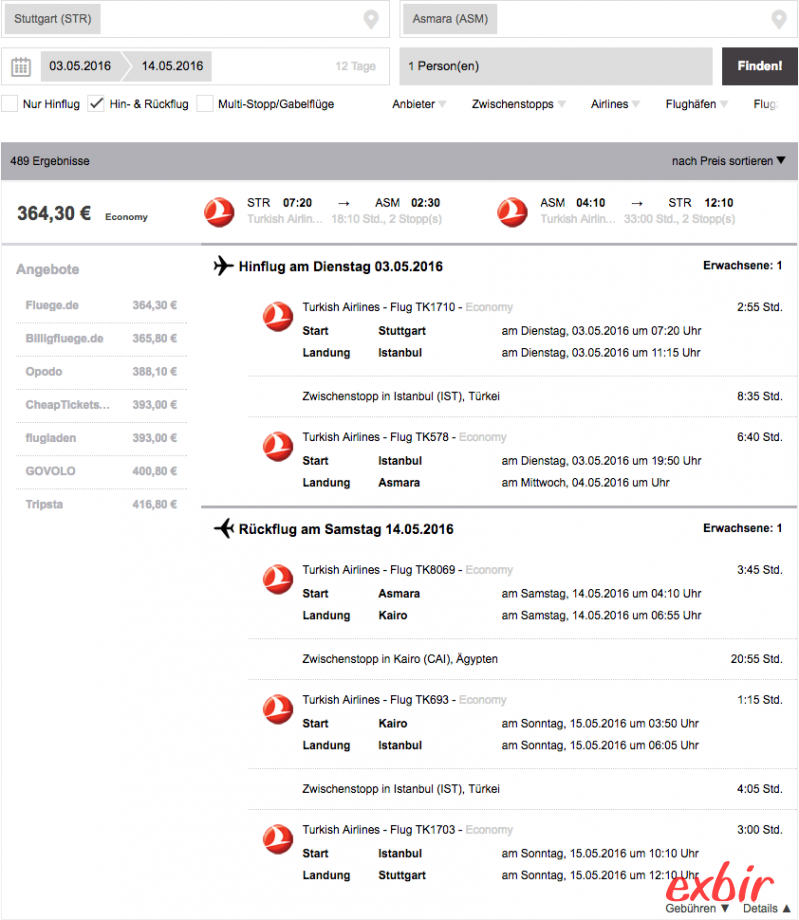The height and width of the screenshot is (920, 799).
Task: Click the airline logo beside flight TK1710
Action: [278, 317]
